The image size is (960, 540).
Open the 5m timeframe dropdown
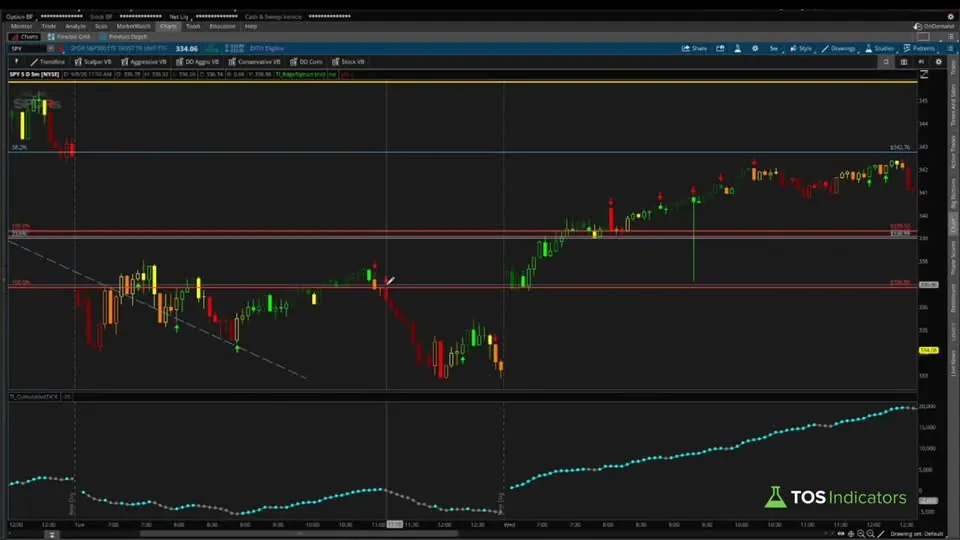774,48
